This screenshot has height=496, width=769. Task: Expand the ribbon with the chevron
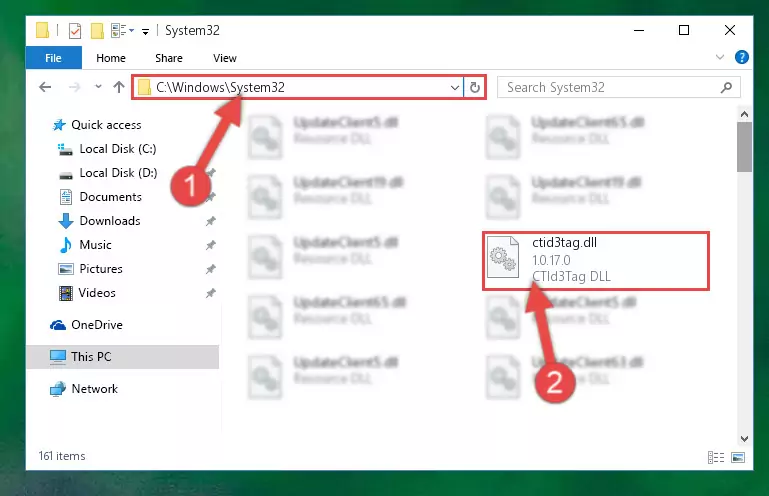tap(719, 57)
